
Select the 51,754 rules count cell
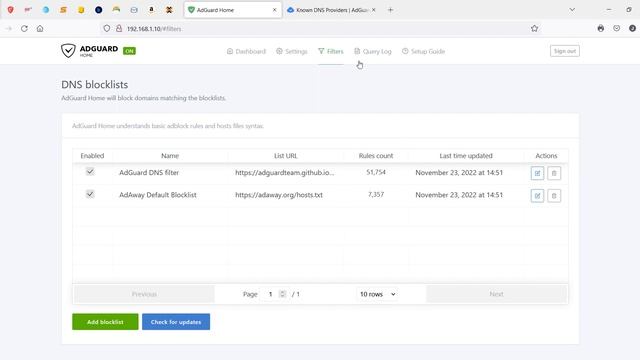[376, 172]
